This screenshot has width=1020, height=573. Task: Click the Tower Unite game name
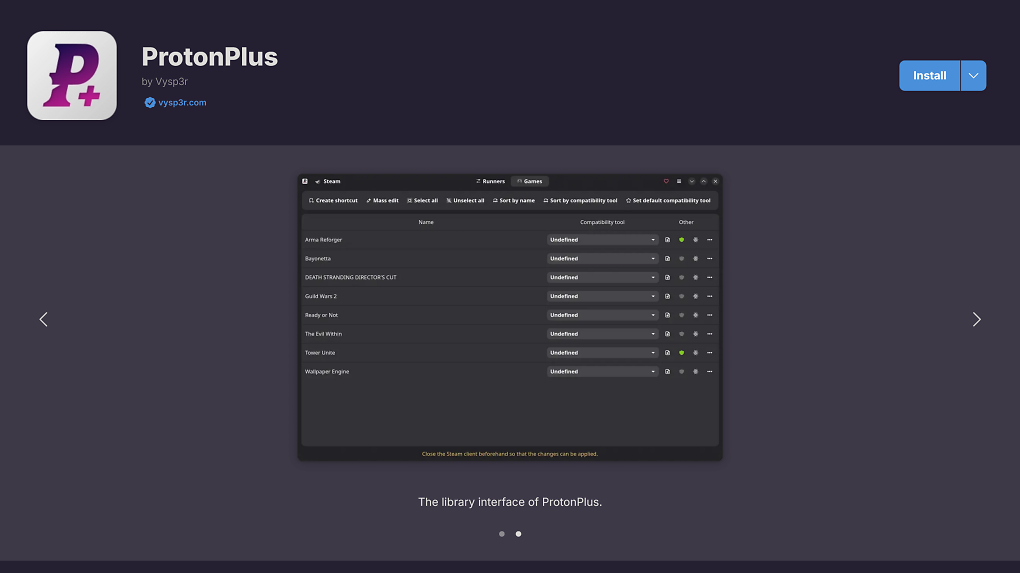[320, 353]
